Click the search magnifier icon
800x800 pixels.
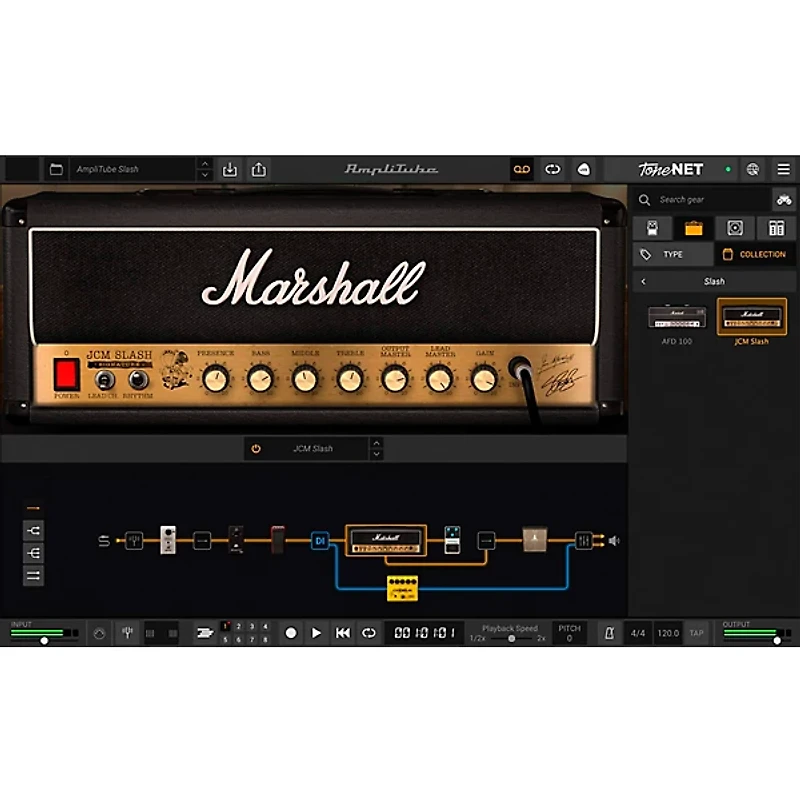[x=644, y=199]
